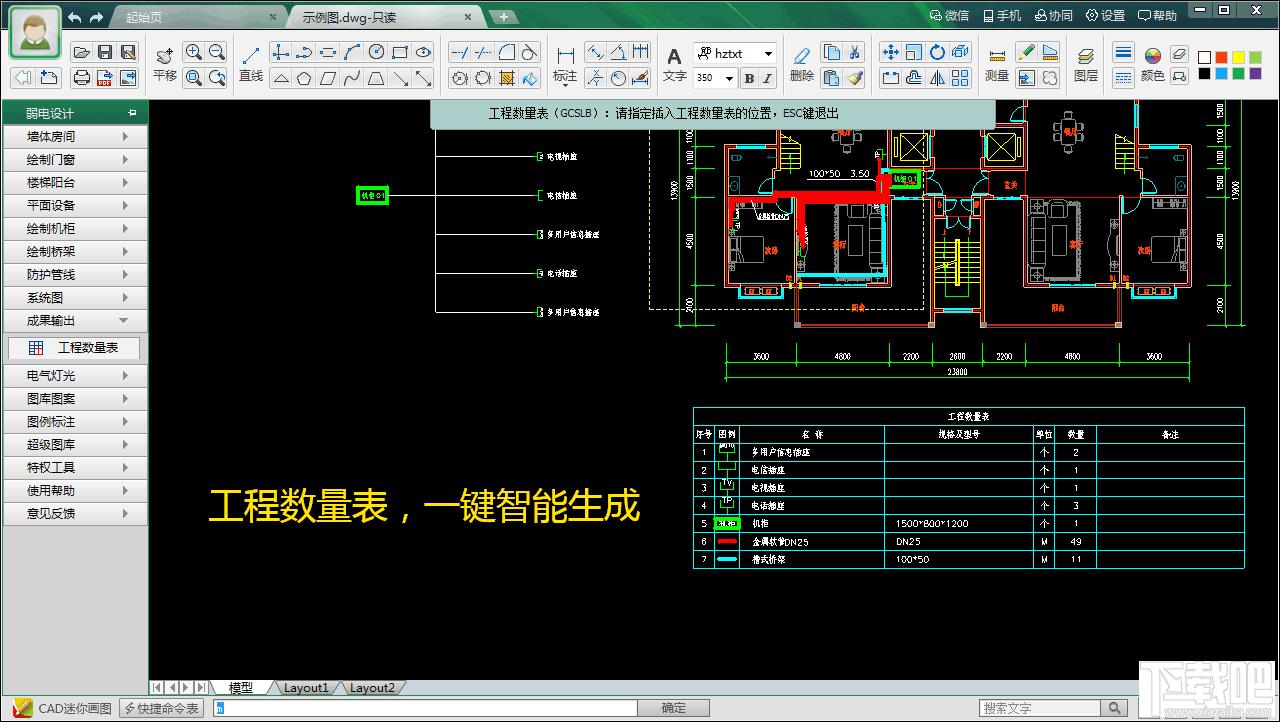Select the move arrows tool
Screen dimensions: 1280x722
(x=890, y=52)
